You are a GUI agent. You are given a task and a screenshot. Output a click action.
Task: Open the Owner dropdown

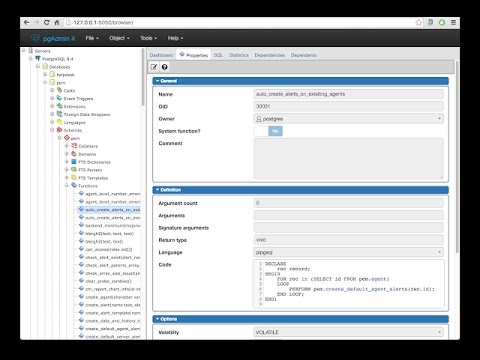click(349, 119)
